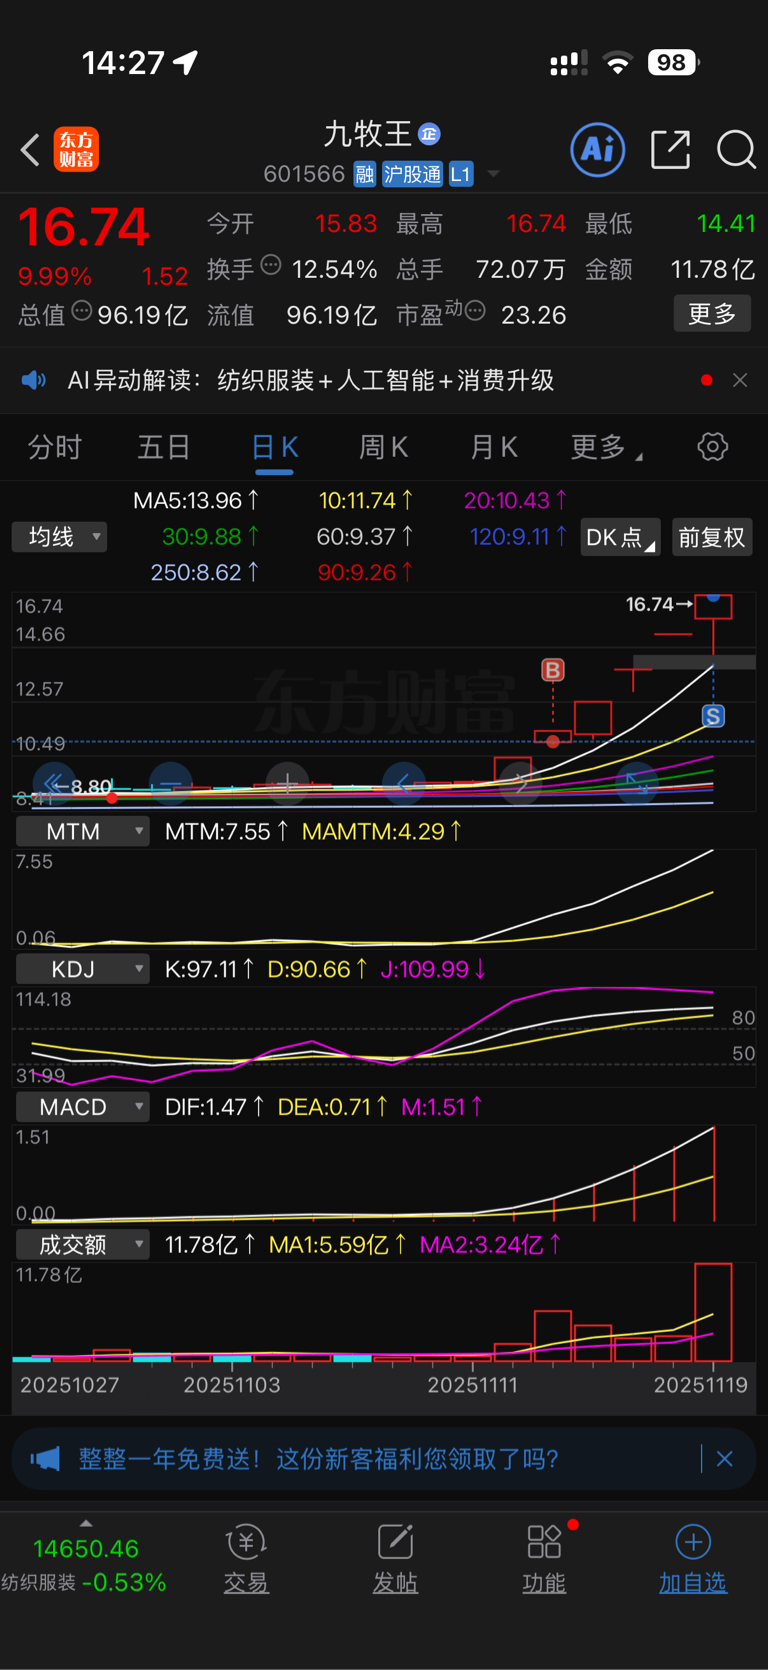Switch to the 周K tab
The image size is (768, 1670).
tap(384, 447)
